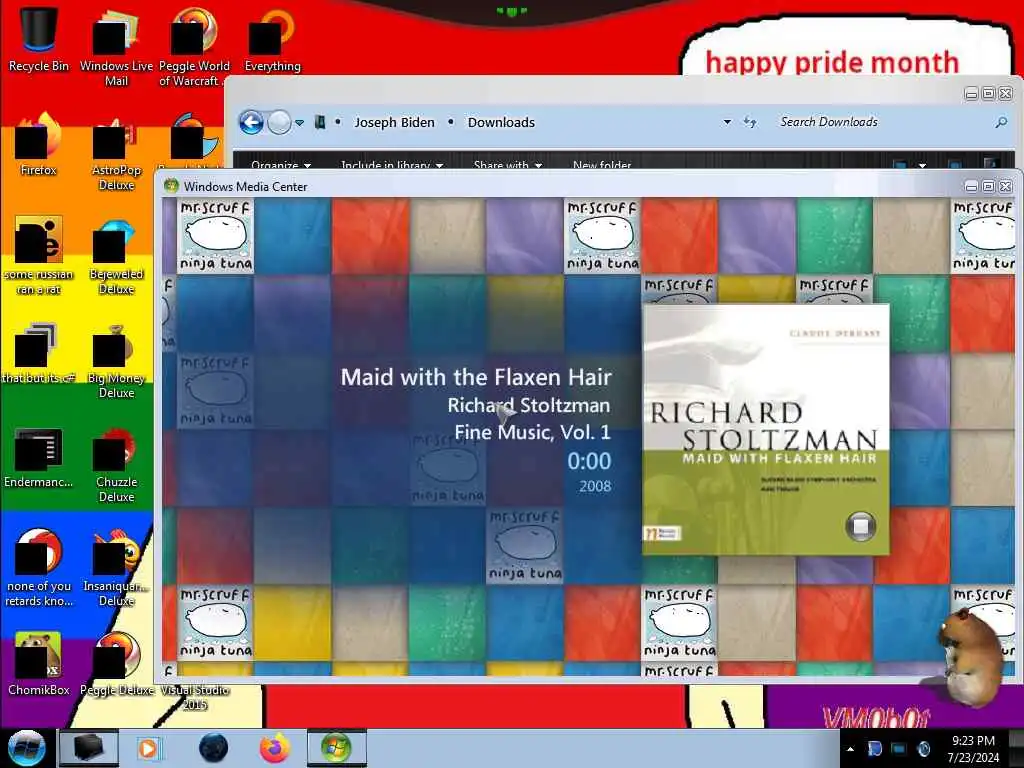This screenshot has height=768, width=1024.
Task: Minimize the Windows Media Center window
Action: tap(971, 187)
